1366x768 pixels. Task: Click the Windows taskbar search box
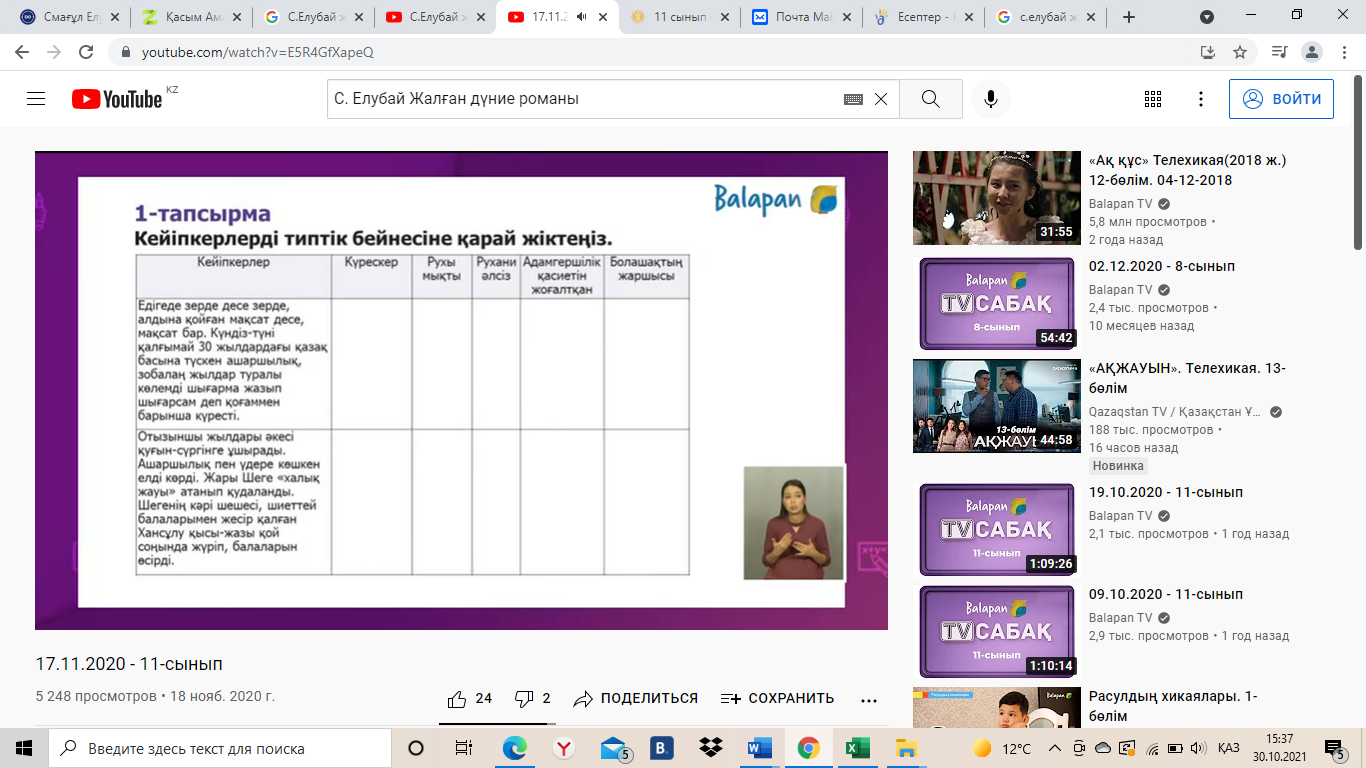[220, 748]
